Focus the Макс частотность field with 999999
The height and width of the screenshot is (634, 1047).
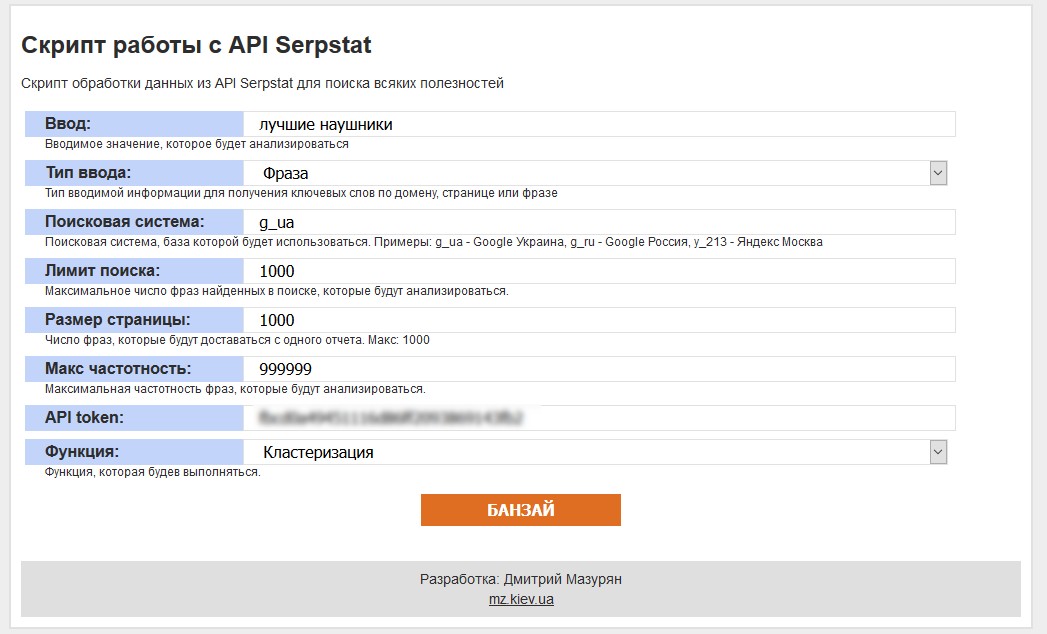[x=599, y=369]
